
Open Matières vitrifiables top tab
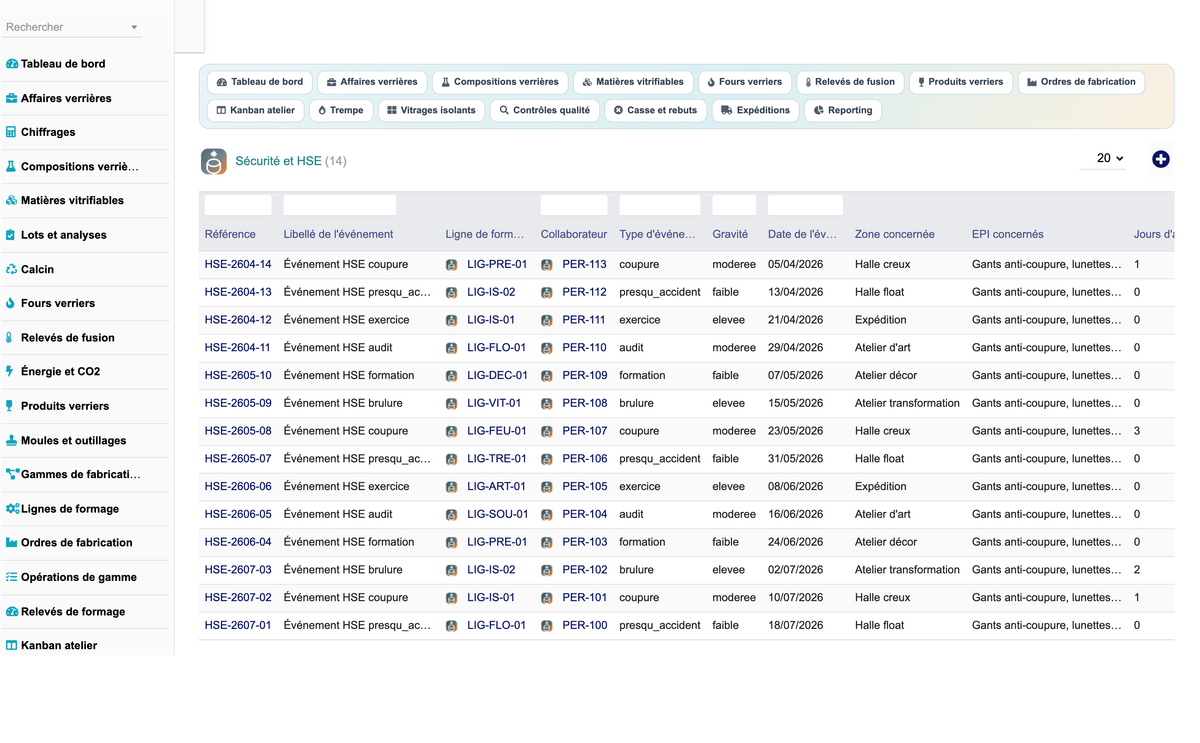633,82
